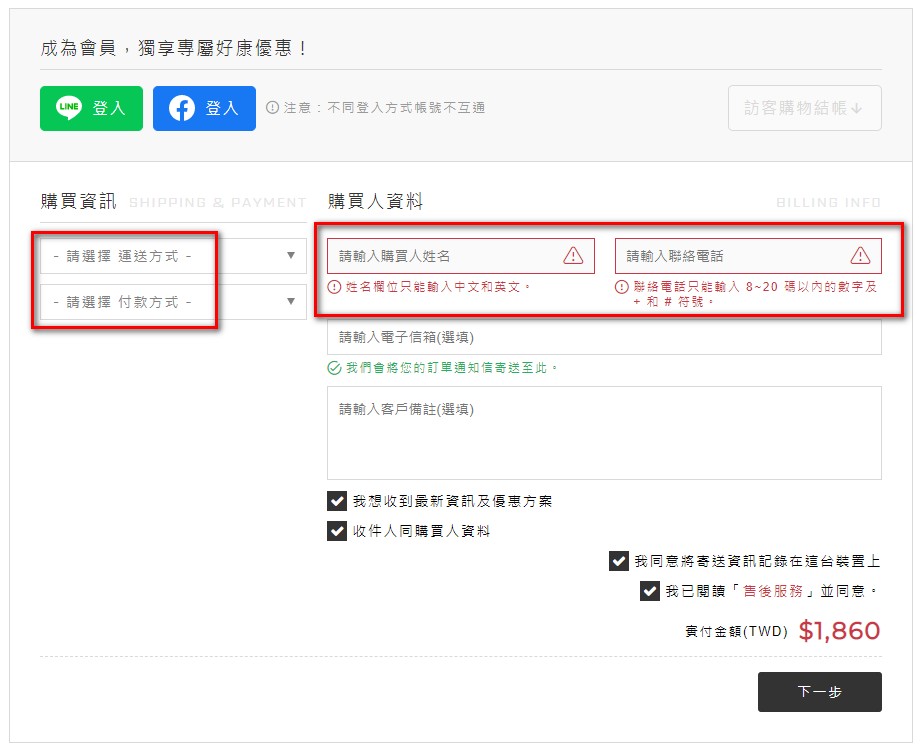
Task: Click the 下一步 button
Action: [x=819, y=692]
